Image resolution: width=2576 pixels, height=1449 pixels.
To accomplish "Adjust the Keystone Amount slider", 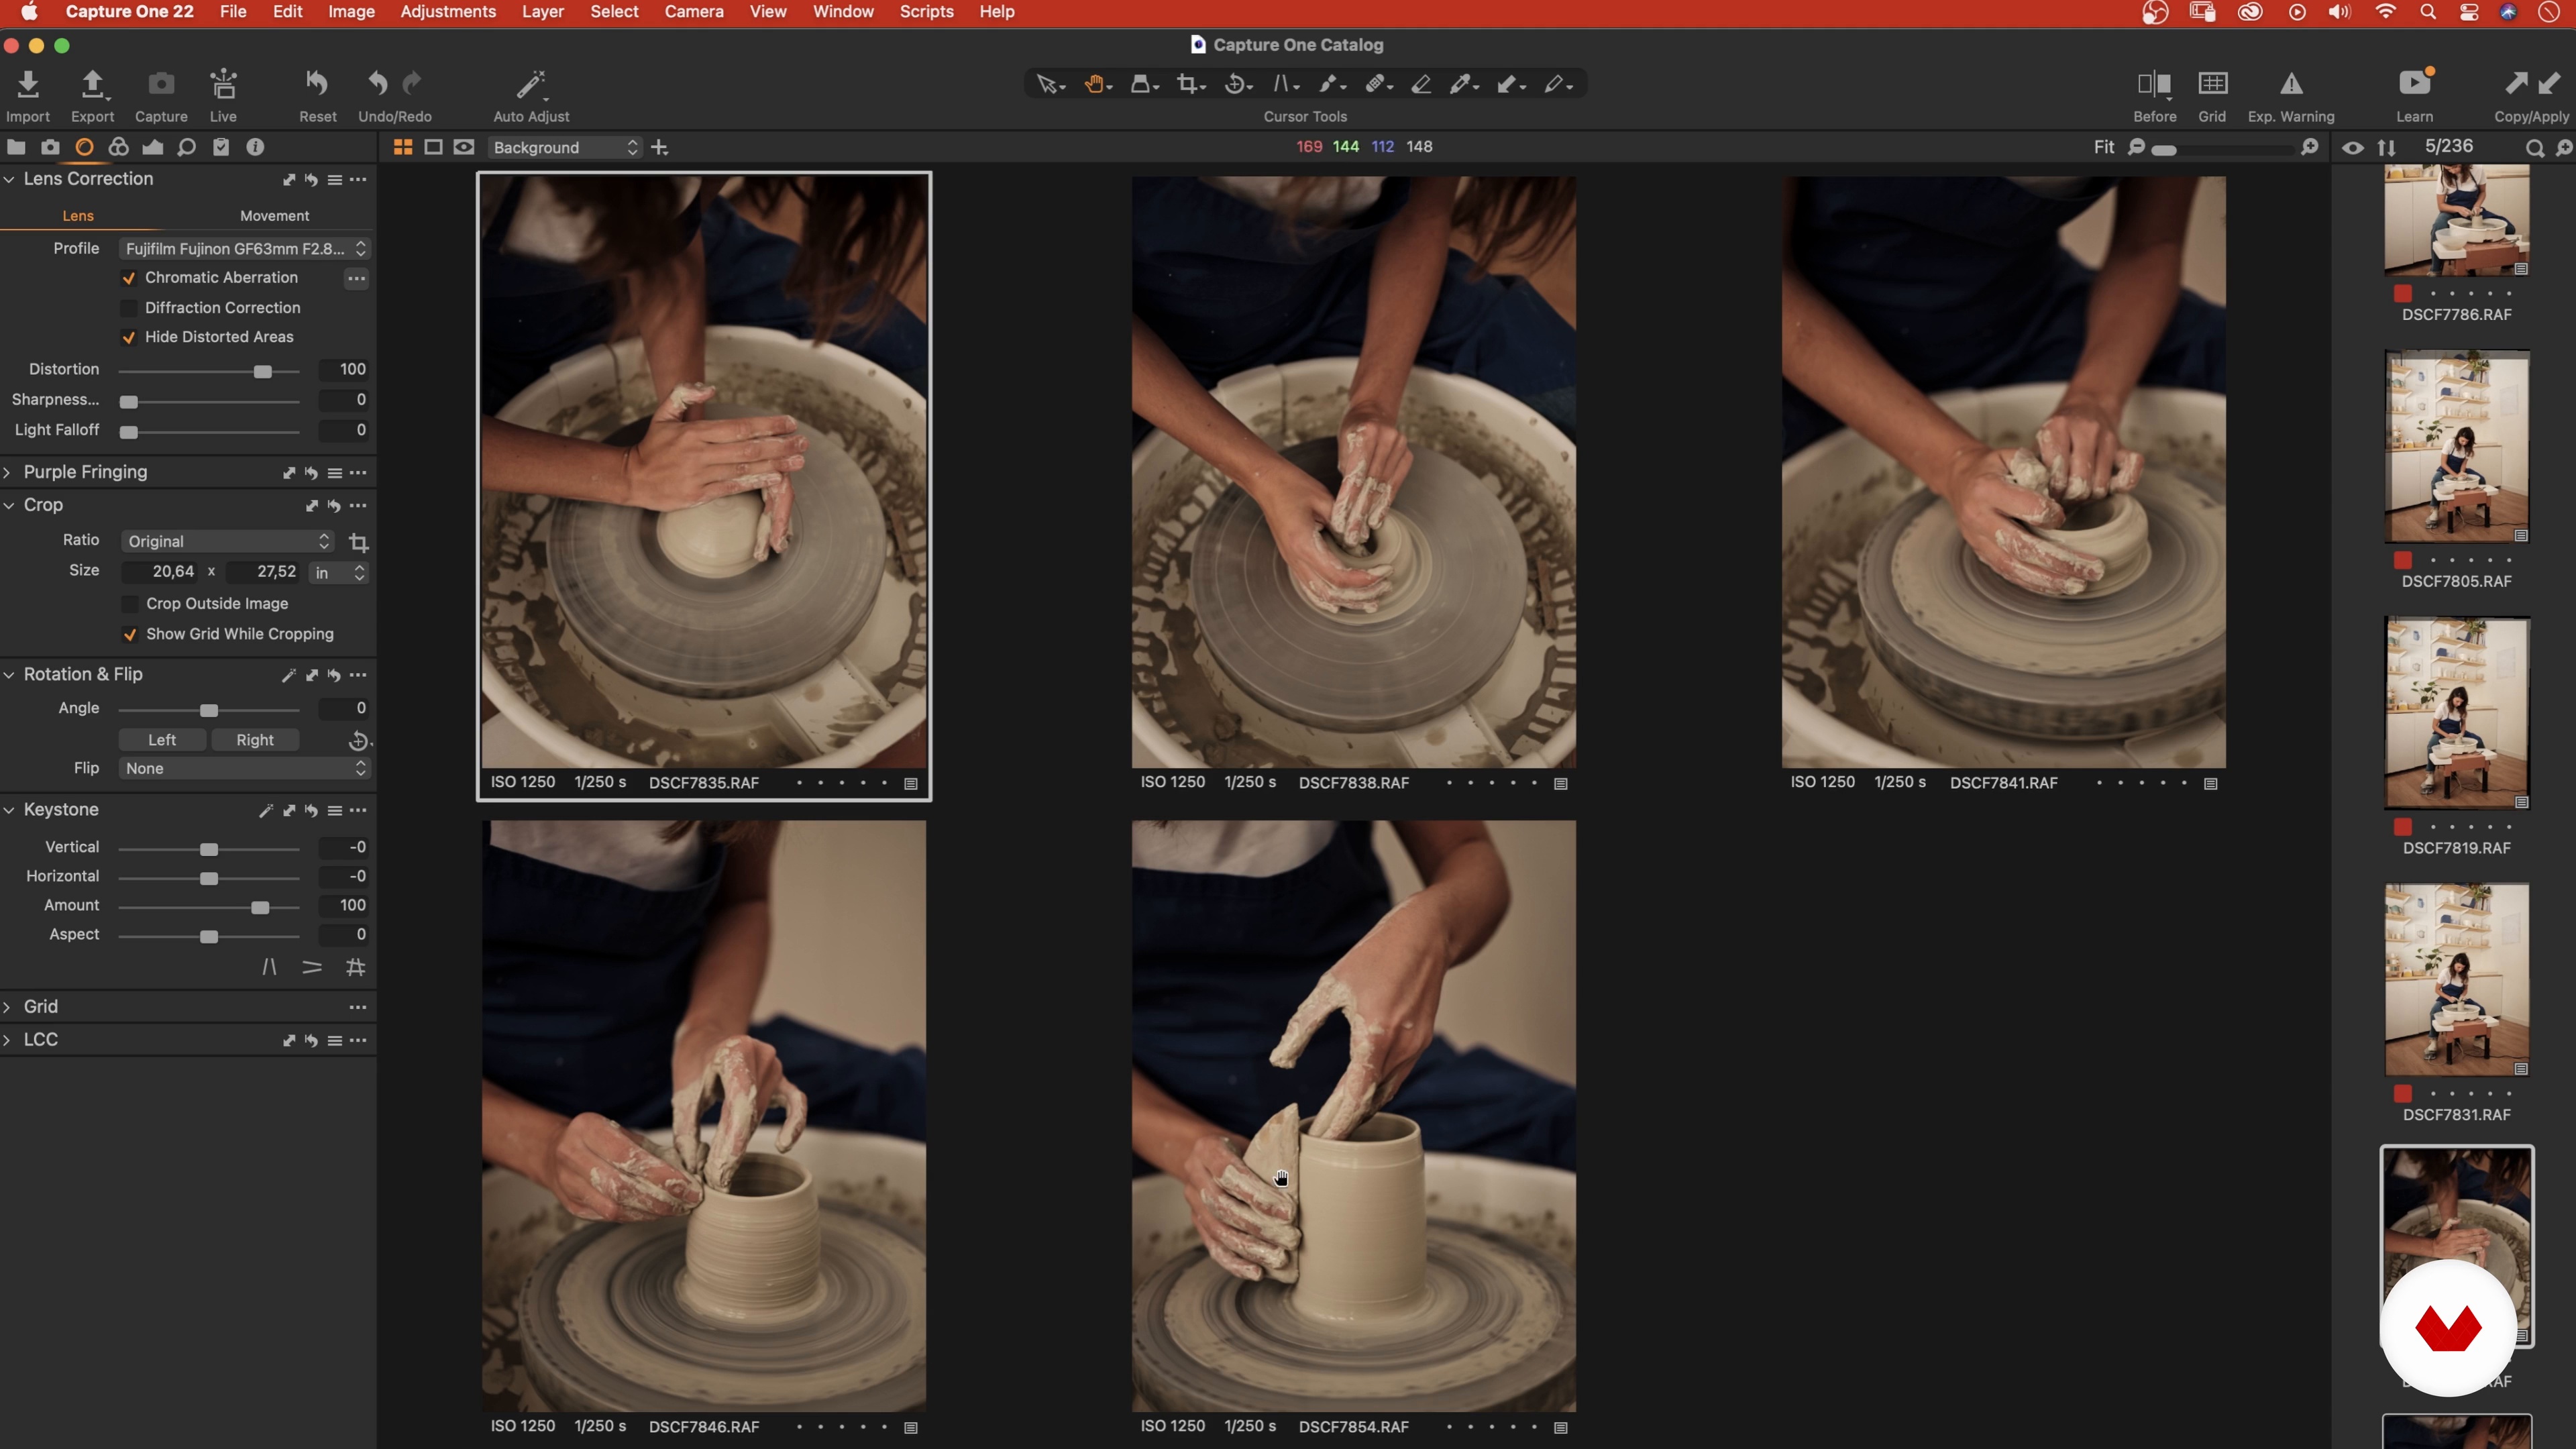I will tap(209, 907).
